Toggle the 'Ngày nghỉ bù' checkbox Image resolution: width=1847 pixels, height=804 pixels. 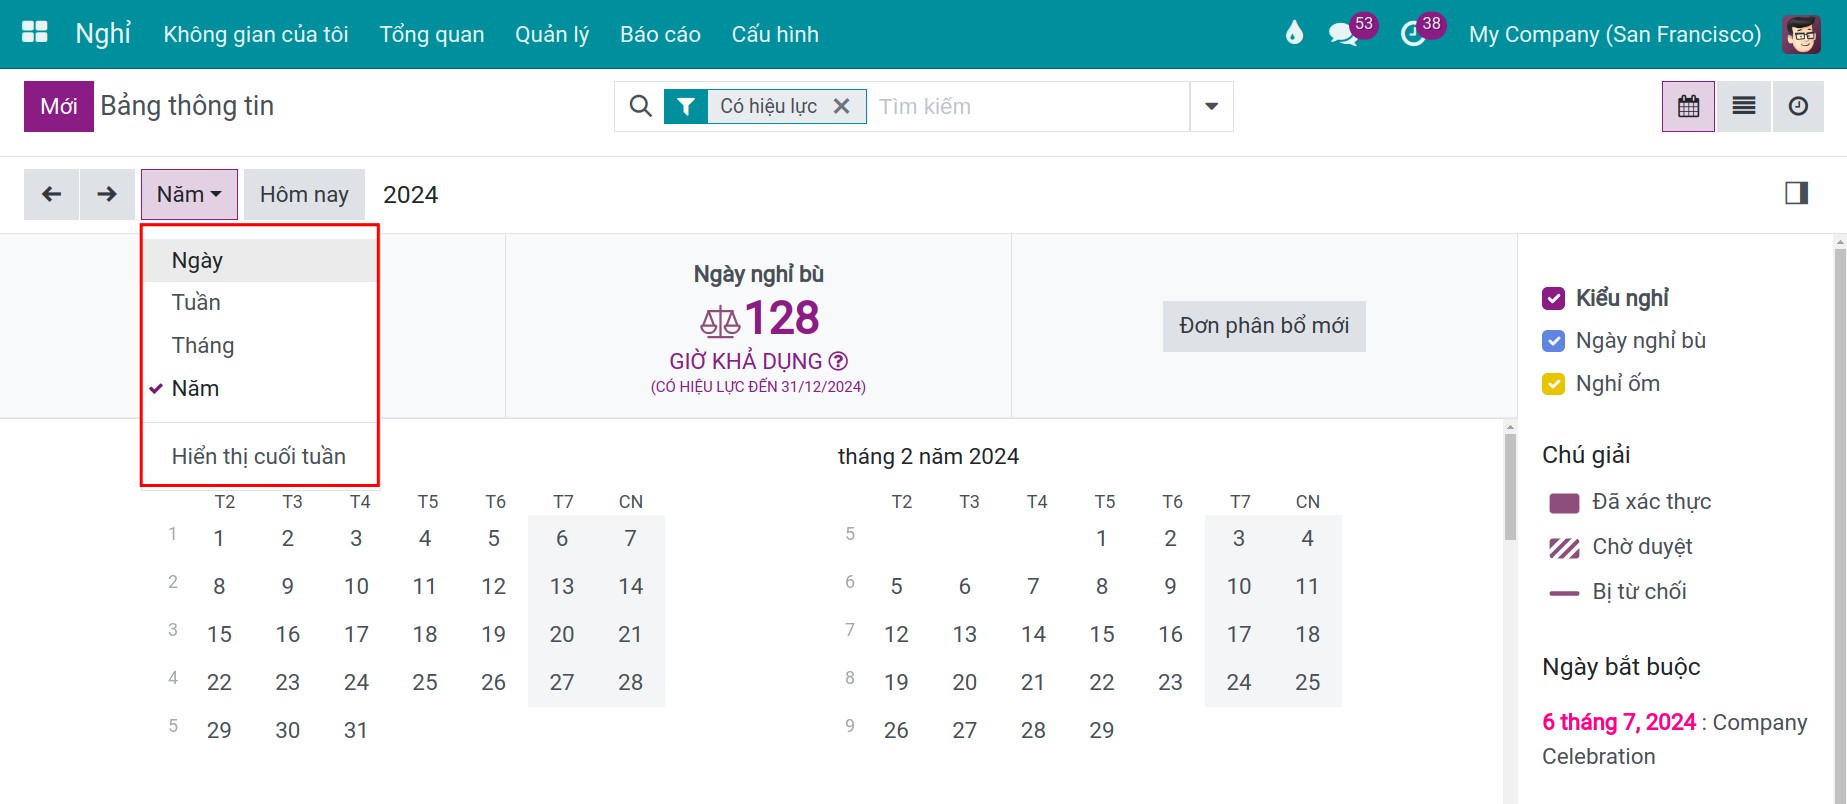1553,341
